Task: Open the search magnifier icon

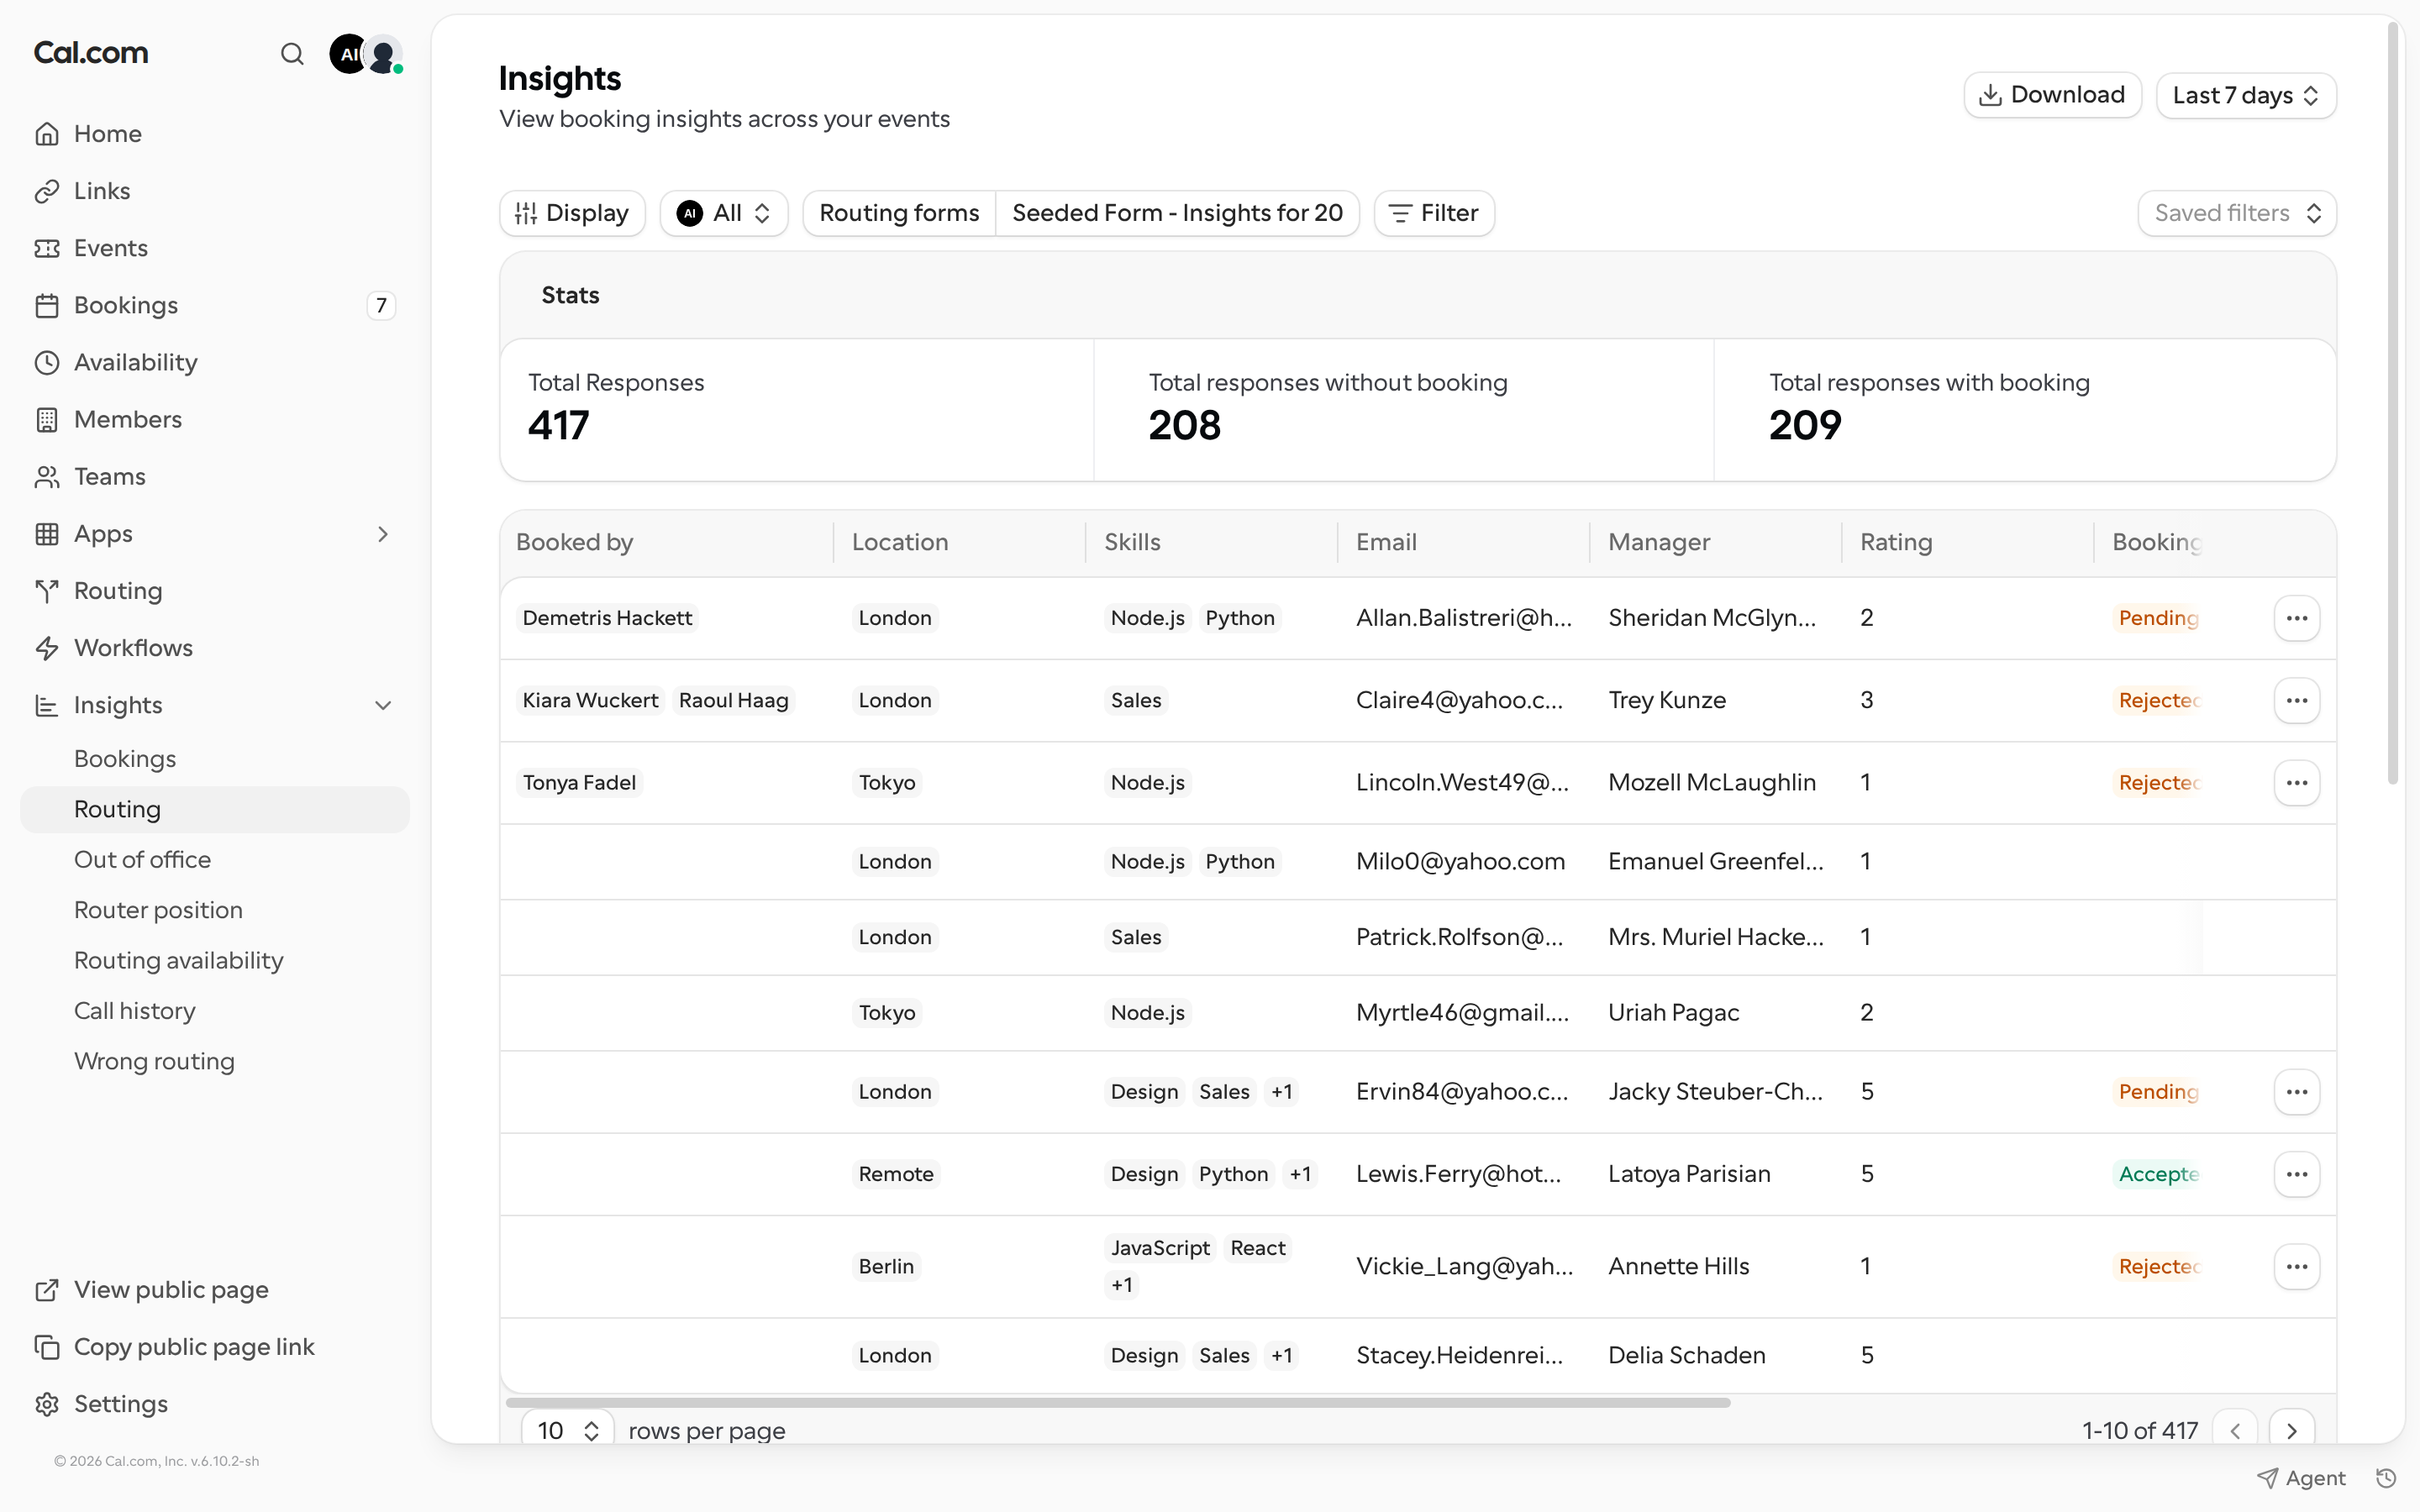Action: click(x=292, y=54)
